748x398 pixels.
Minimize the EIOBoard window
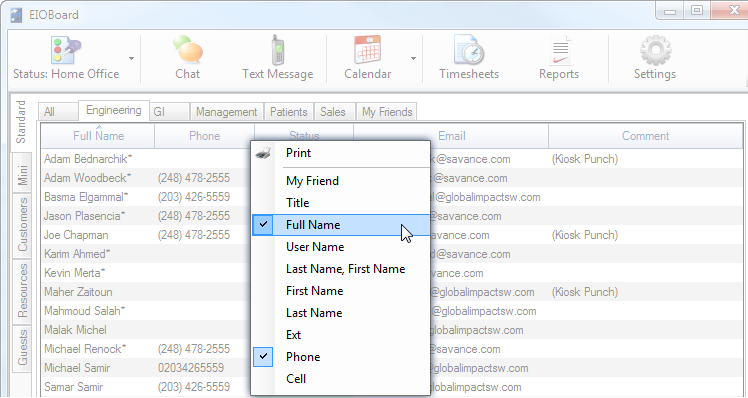(670, 11)
